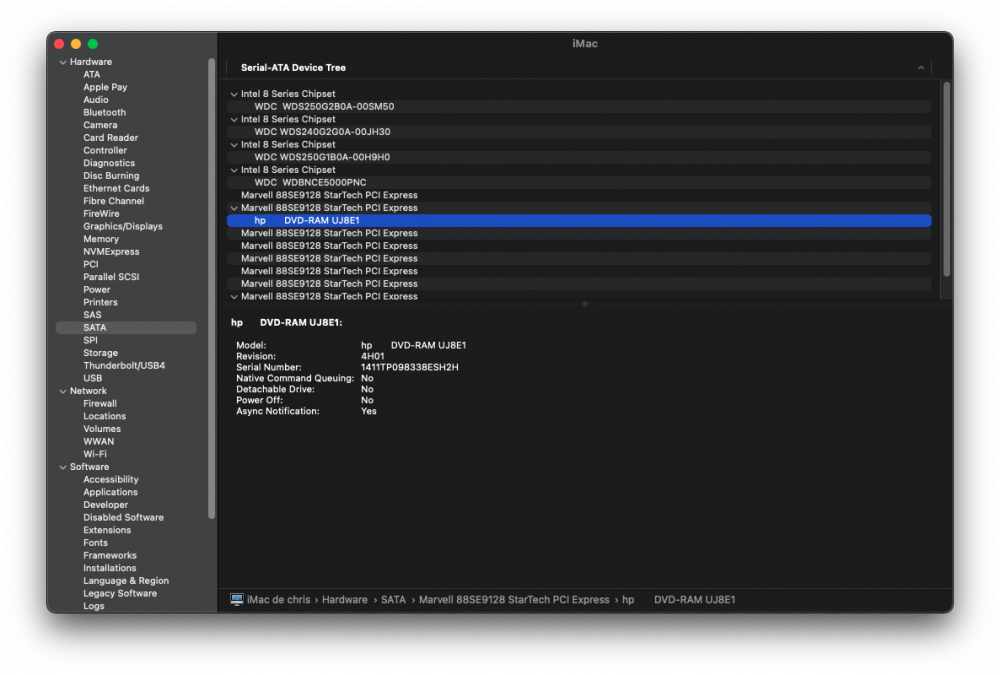Show Thunderbolt/USB4 information

click(x=124, y=366)
